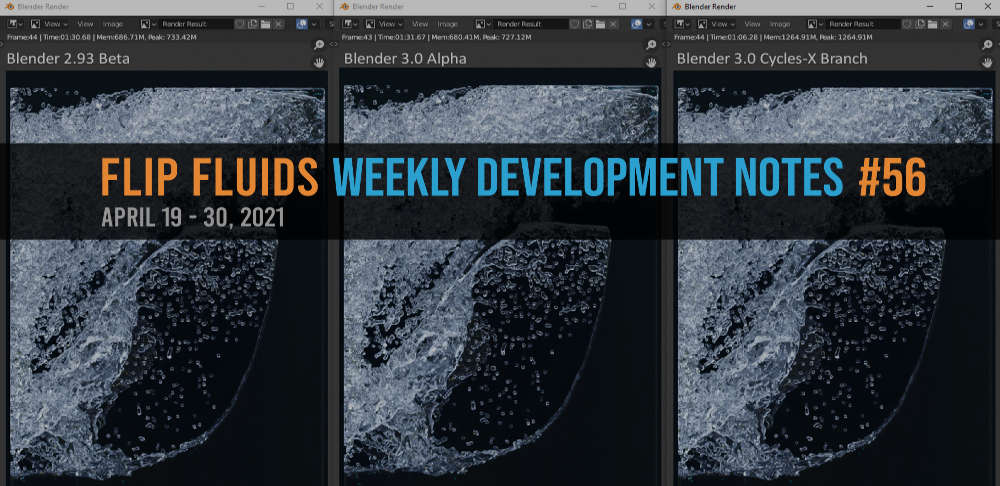Toggle gizmo display in 2.93 Beta window
Screen dimensions: 1000x486
coord(302,24)
